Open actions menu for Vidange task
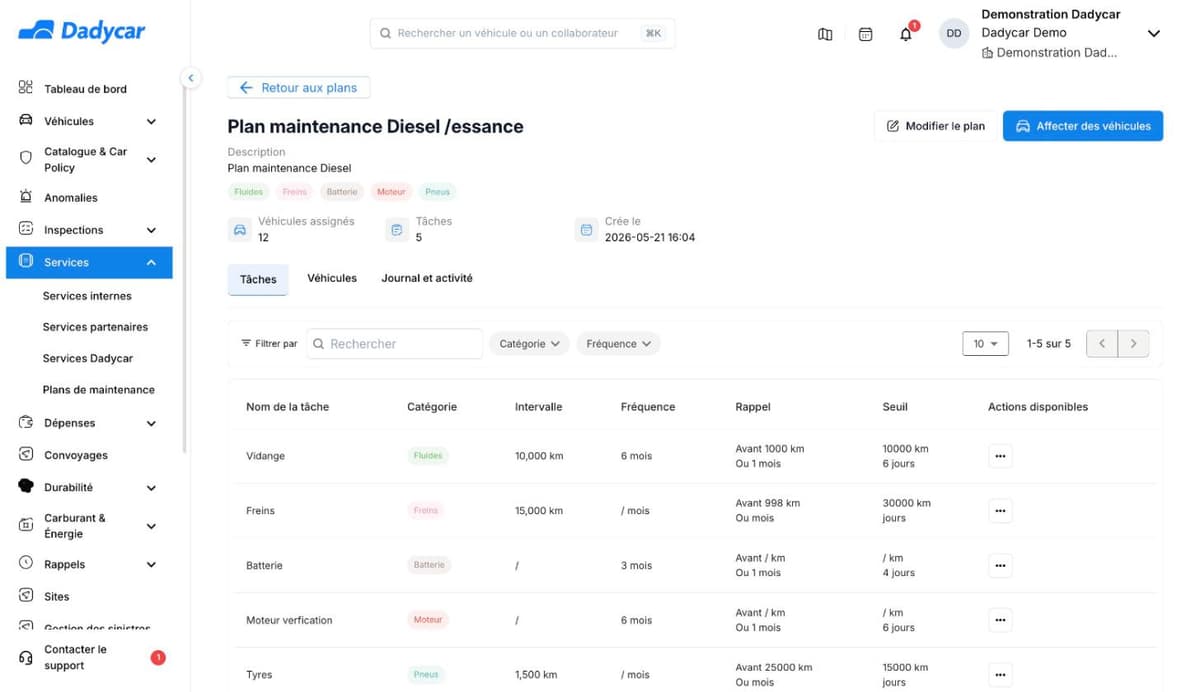1200x692 pixels. (x=1000, y=456)
